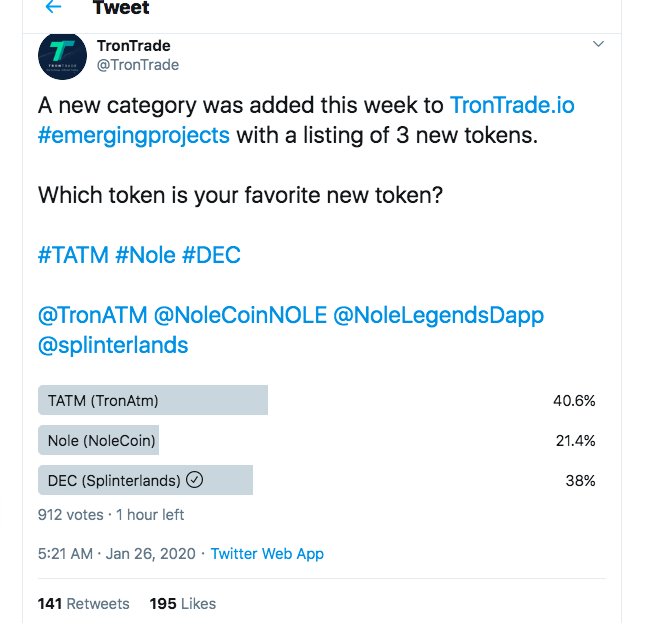View the 141 Retweets list
Viewport: 645px width, 623px height.
click(x=84, y=603)
